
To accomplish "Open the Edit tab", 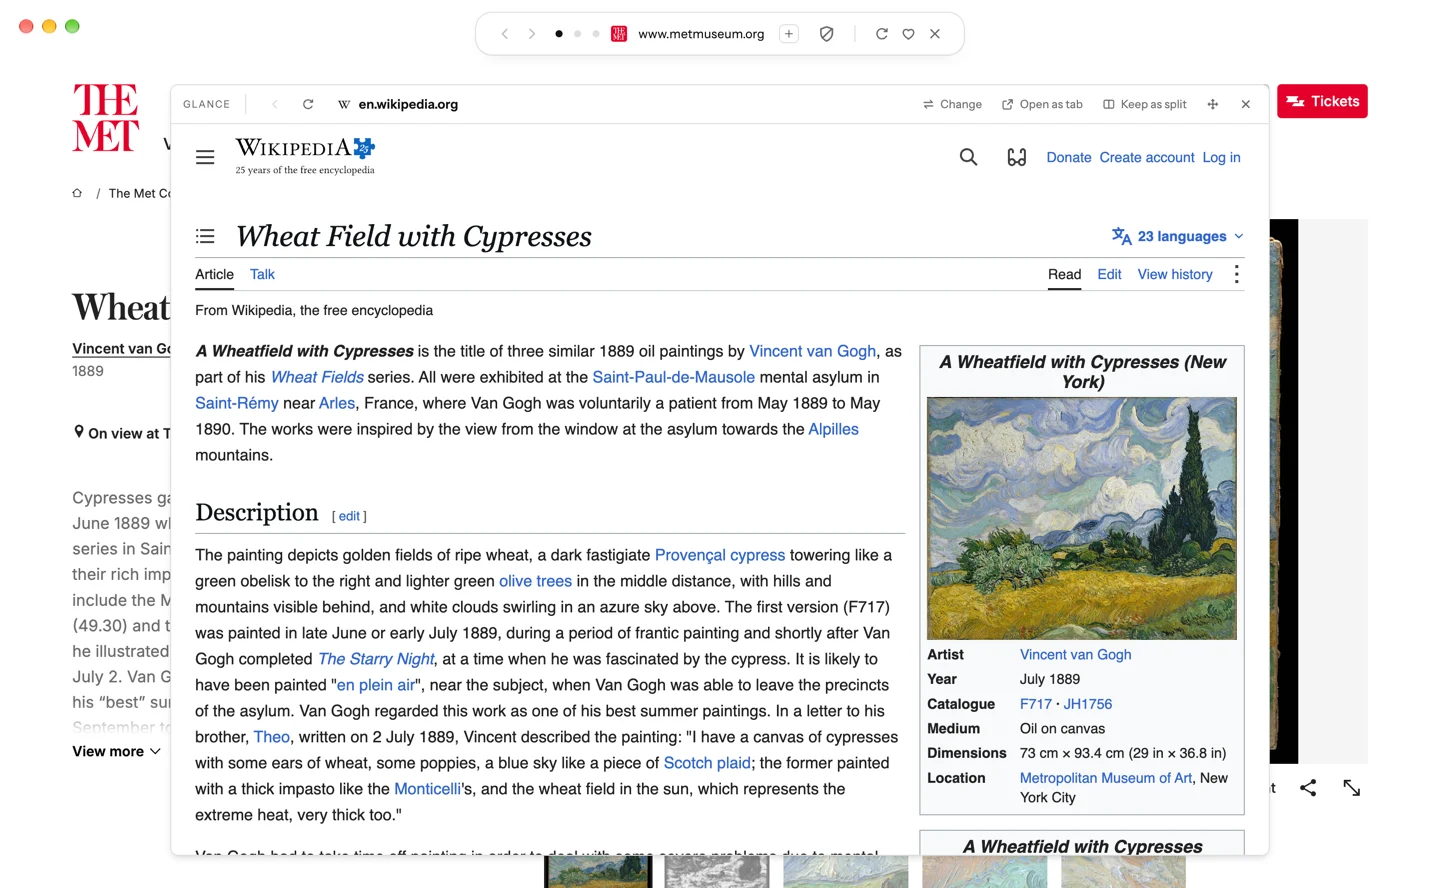I will pos(1109,274).
